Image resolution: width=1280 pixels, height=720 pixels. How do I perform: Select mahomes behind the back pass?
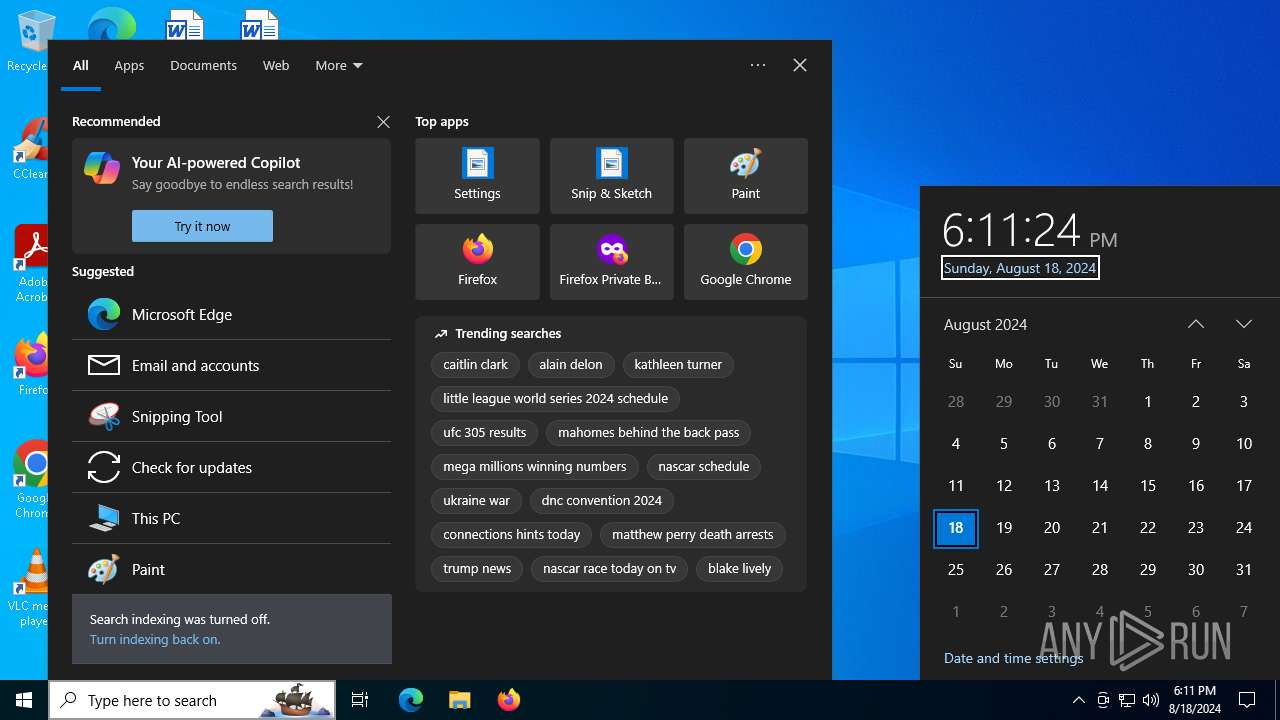(649, 433)
